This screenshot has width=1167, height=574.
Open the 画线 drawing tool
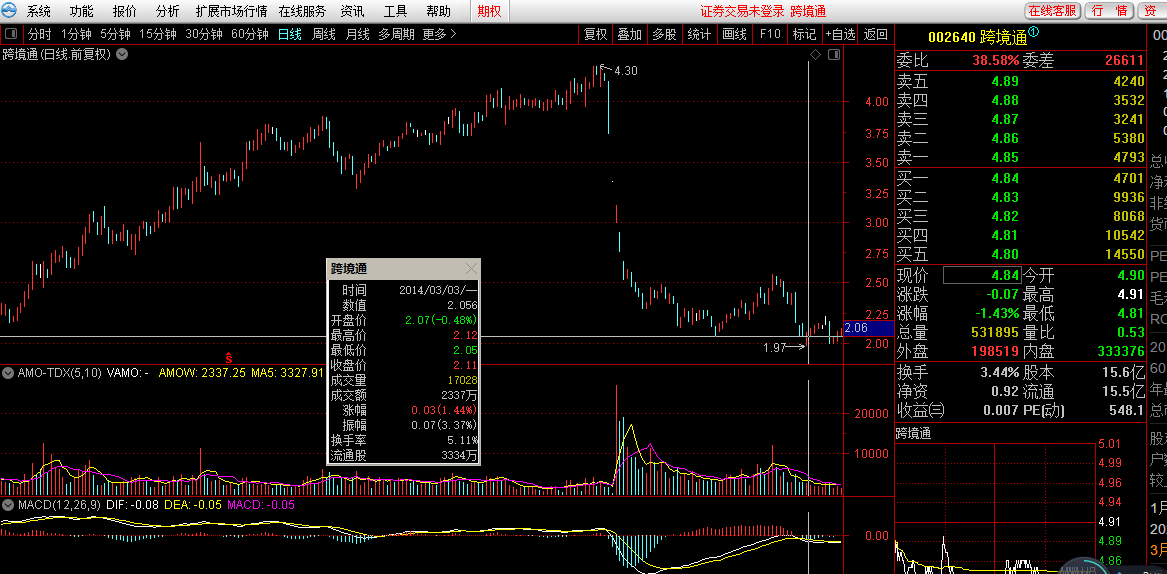(x=734, y=34)
